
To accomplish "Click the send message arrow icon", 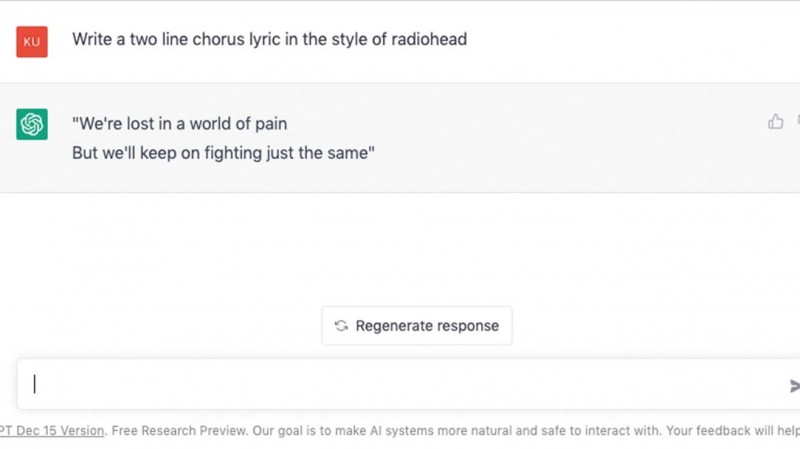I will (x=794, y=386).
